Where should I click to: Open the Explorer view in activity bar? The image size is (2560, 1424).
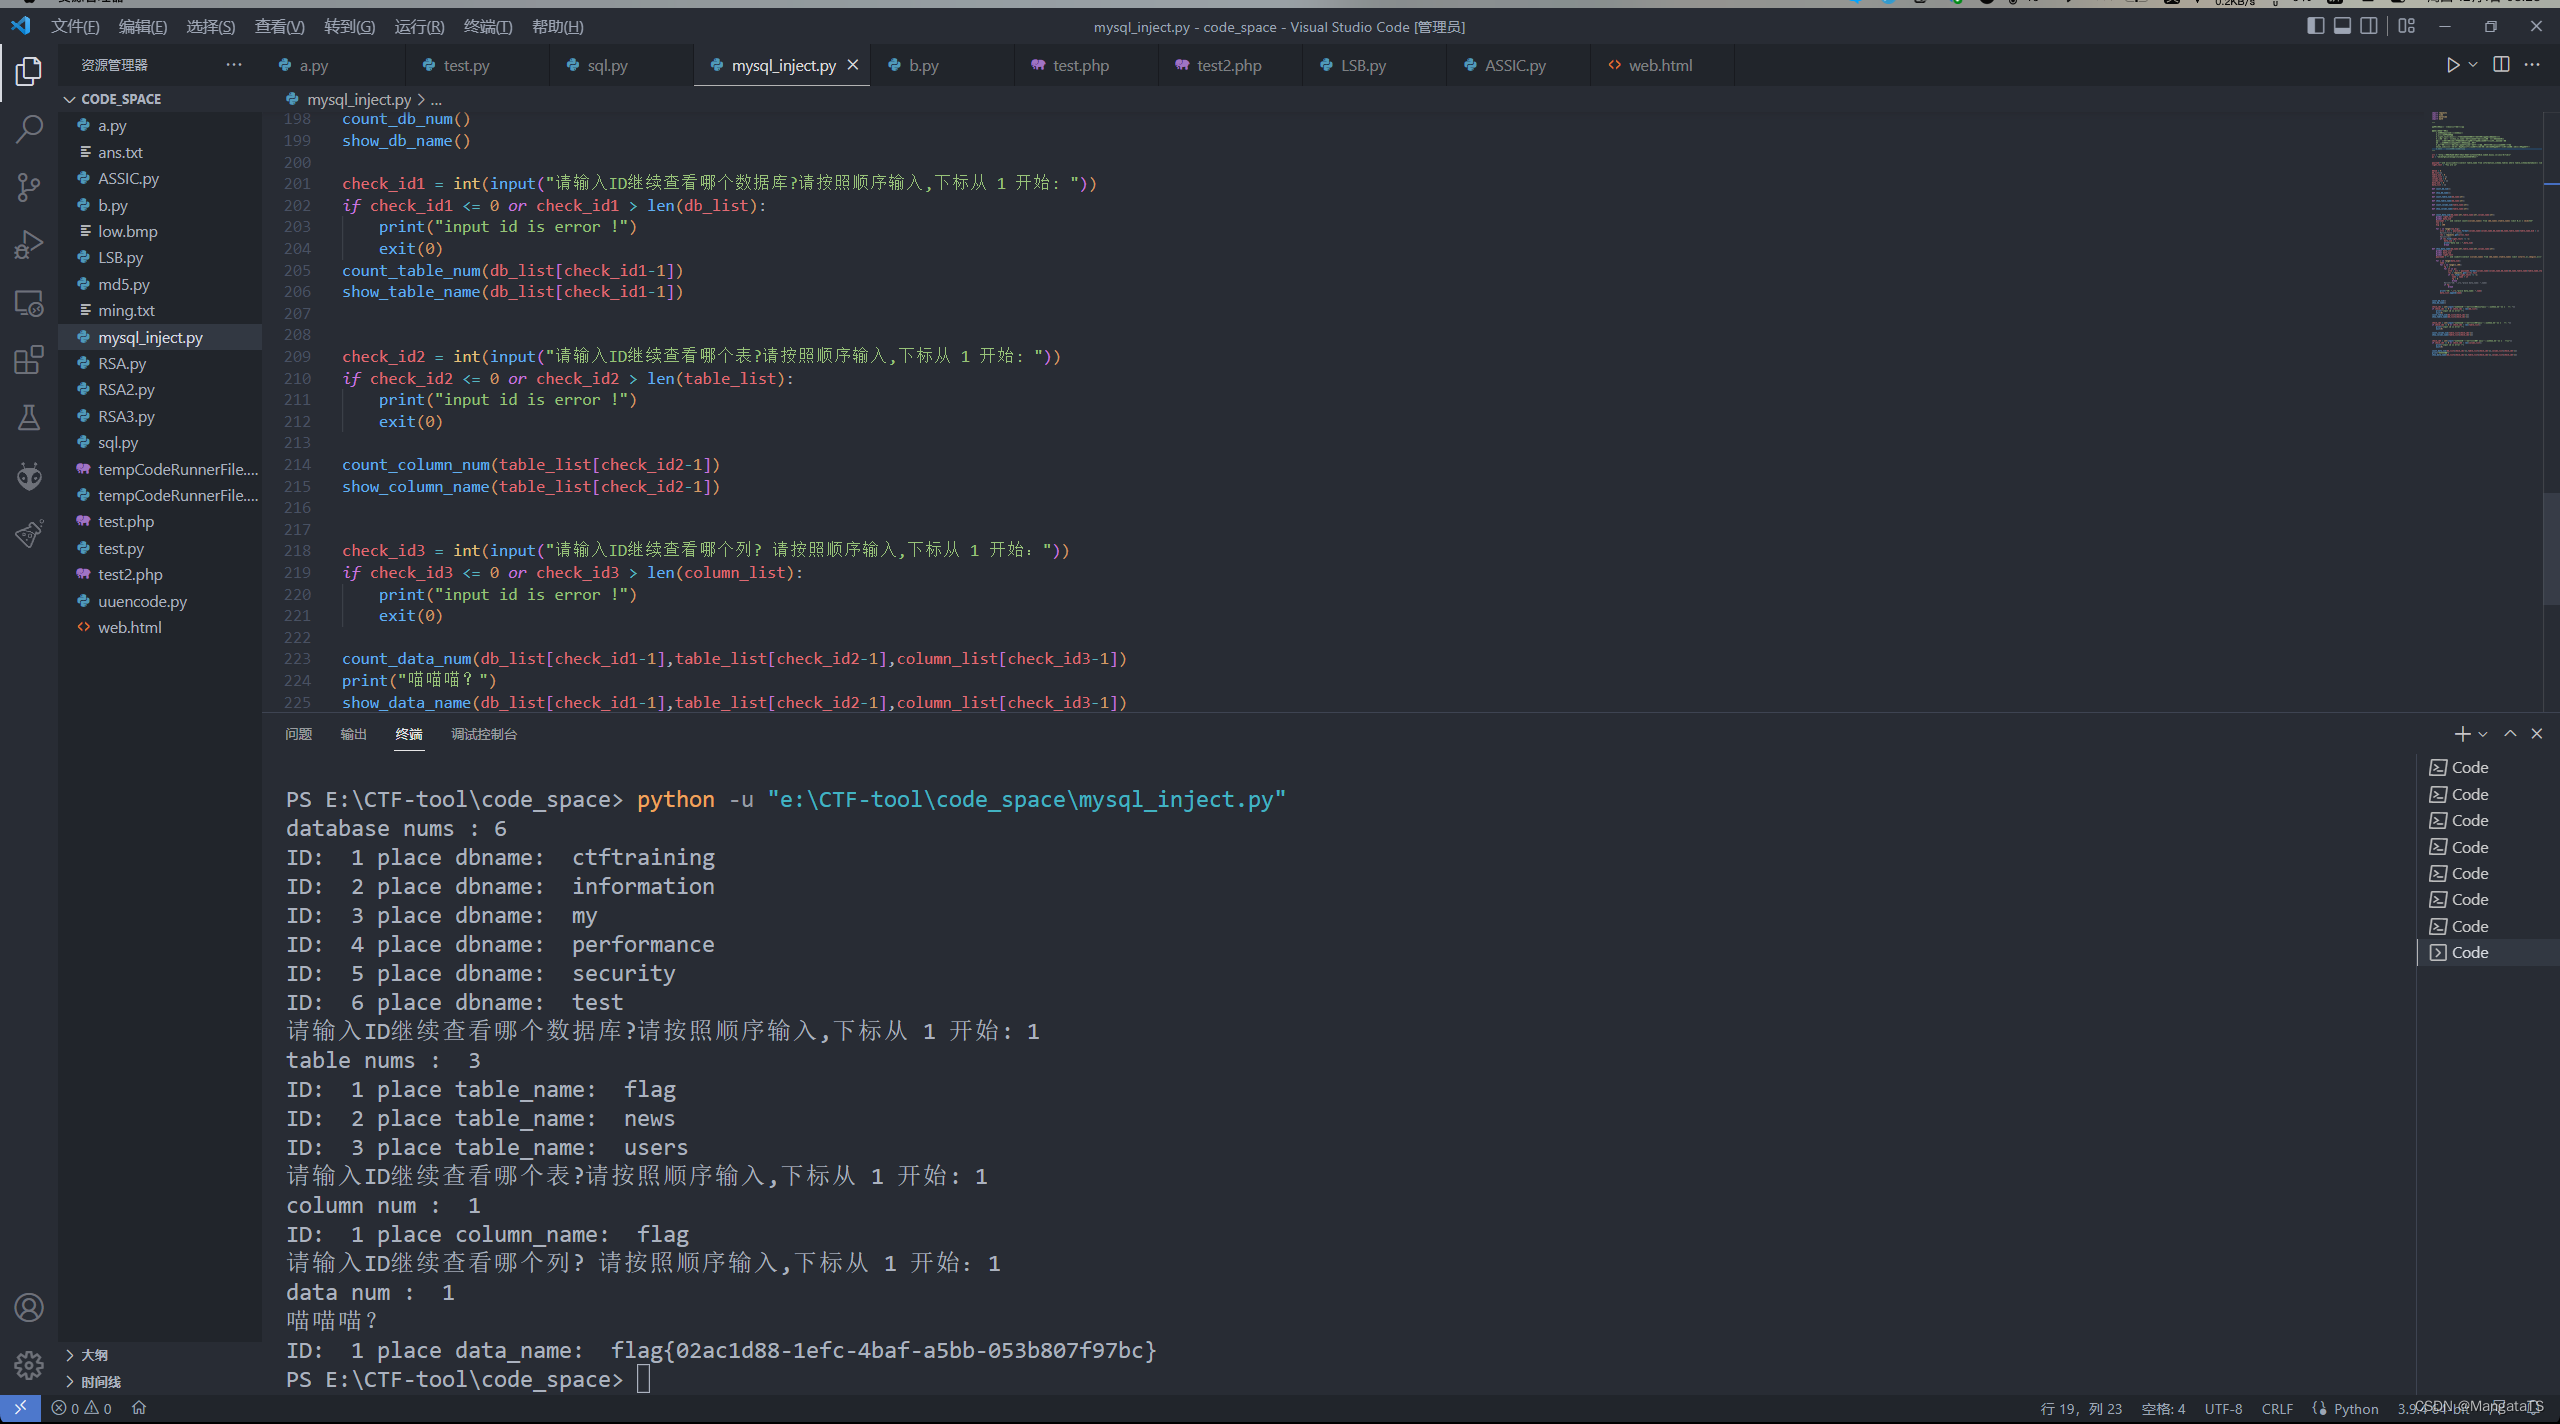pos(29,71)
